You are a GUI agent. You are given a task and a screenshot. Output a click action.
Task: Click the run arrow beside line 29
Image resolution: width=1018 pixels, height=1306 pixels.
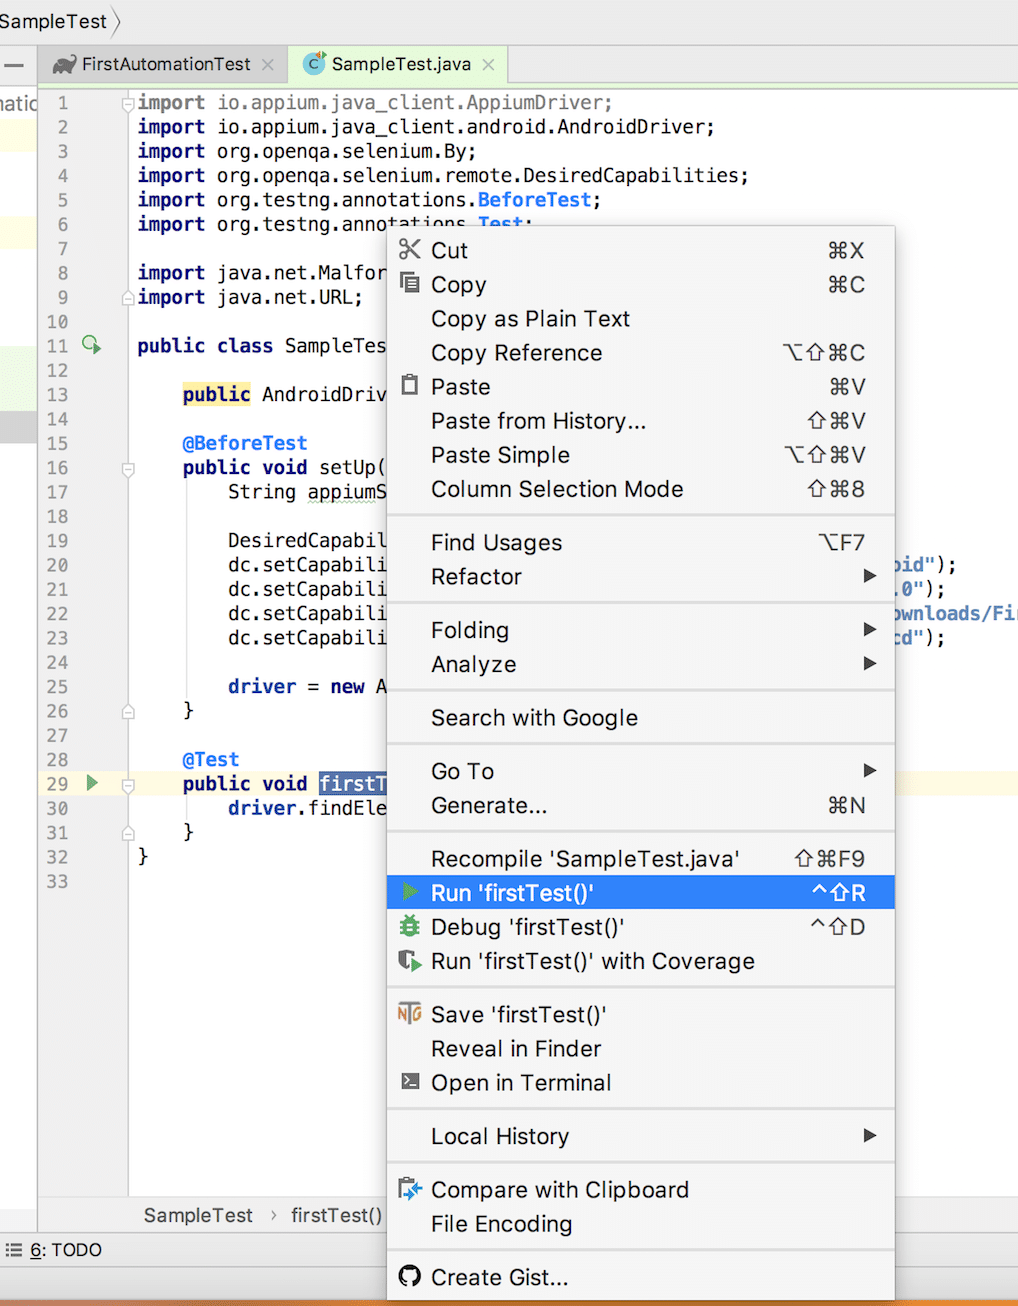[x=91, y=783]
